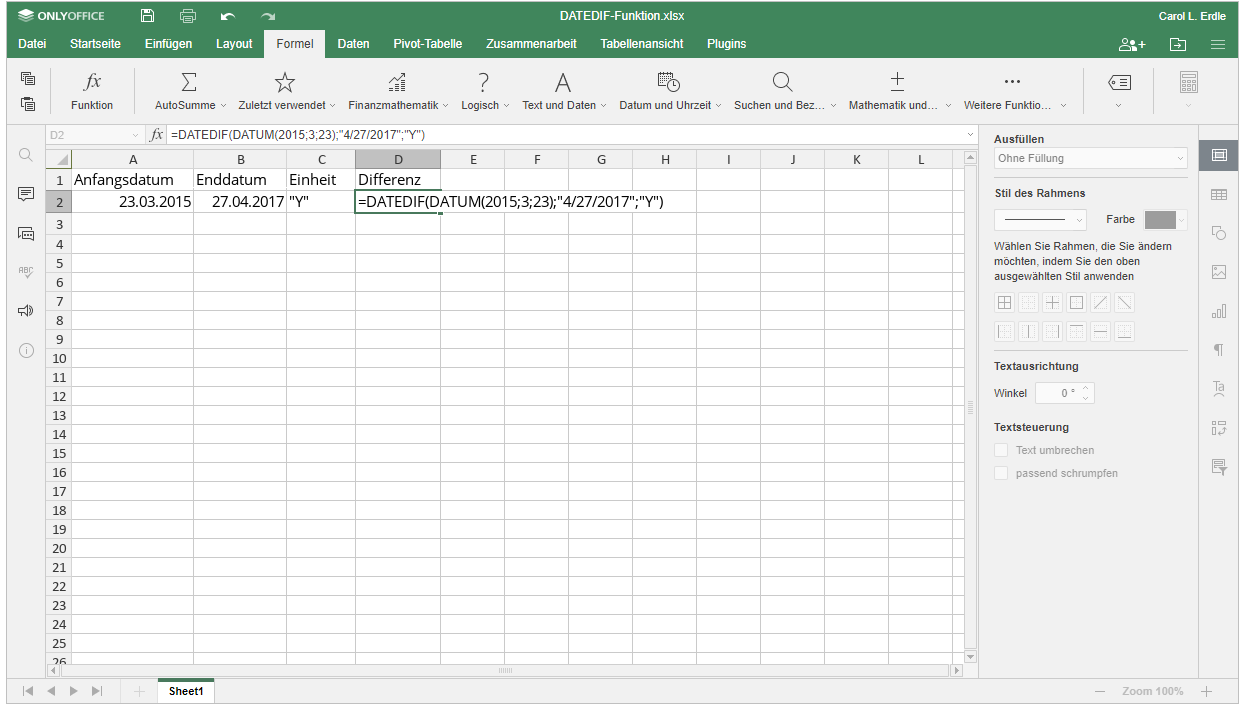Switch to the Zusammenarbeit tab
The width and height of the screenshot is (1240, 708).
531,44
